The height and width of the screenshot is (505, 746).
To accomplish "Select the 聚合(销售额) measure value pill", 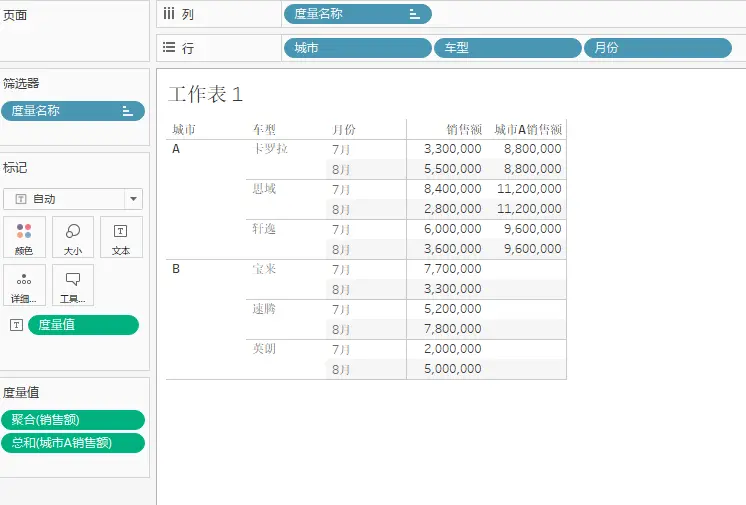I will click(x=73, y=420).
